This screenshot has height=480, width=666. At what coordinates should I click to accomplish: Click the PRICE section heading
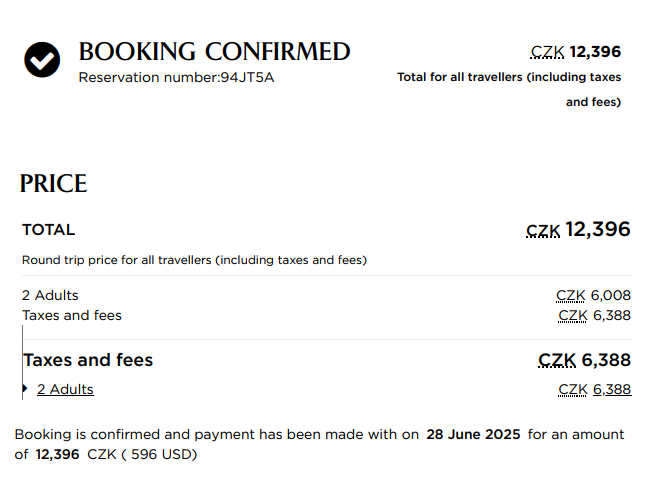point(53,183)
